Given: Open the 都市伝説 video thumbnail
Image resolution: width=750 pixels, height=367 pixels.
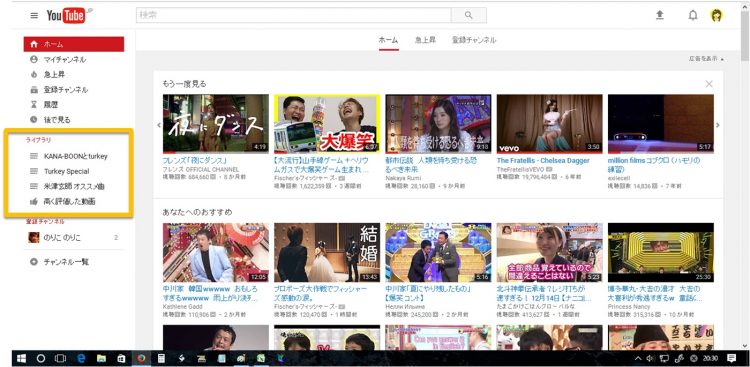Looking at the screenshot, I should coord(438,123).
